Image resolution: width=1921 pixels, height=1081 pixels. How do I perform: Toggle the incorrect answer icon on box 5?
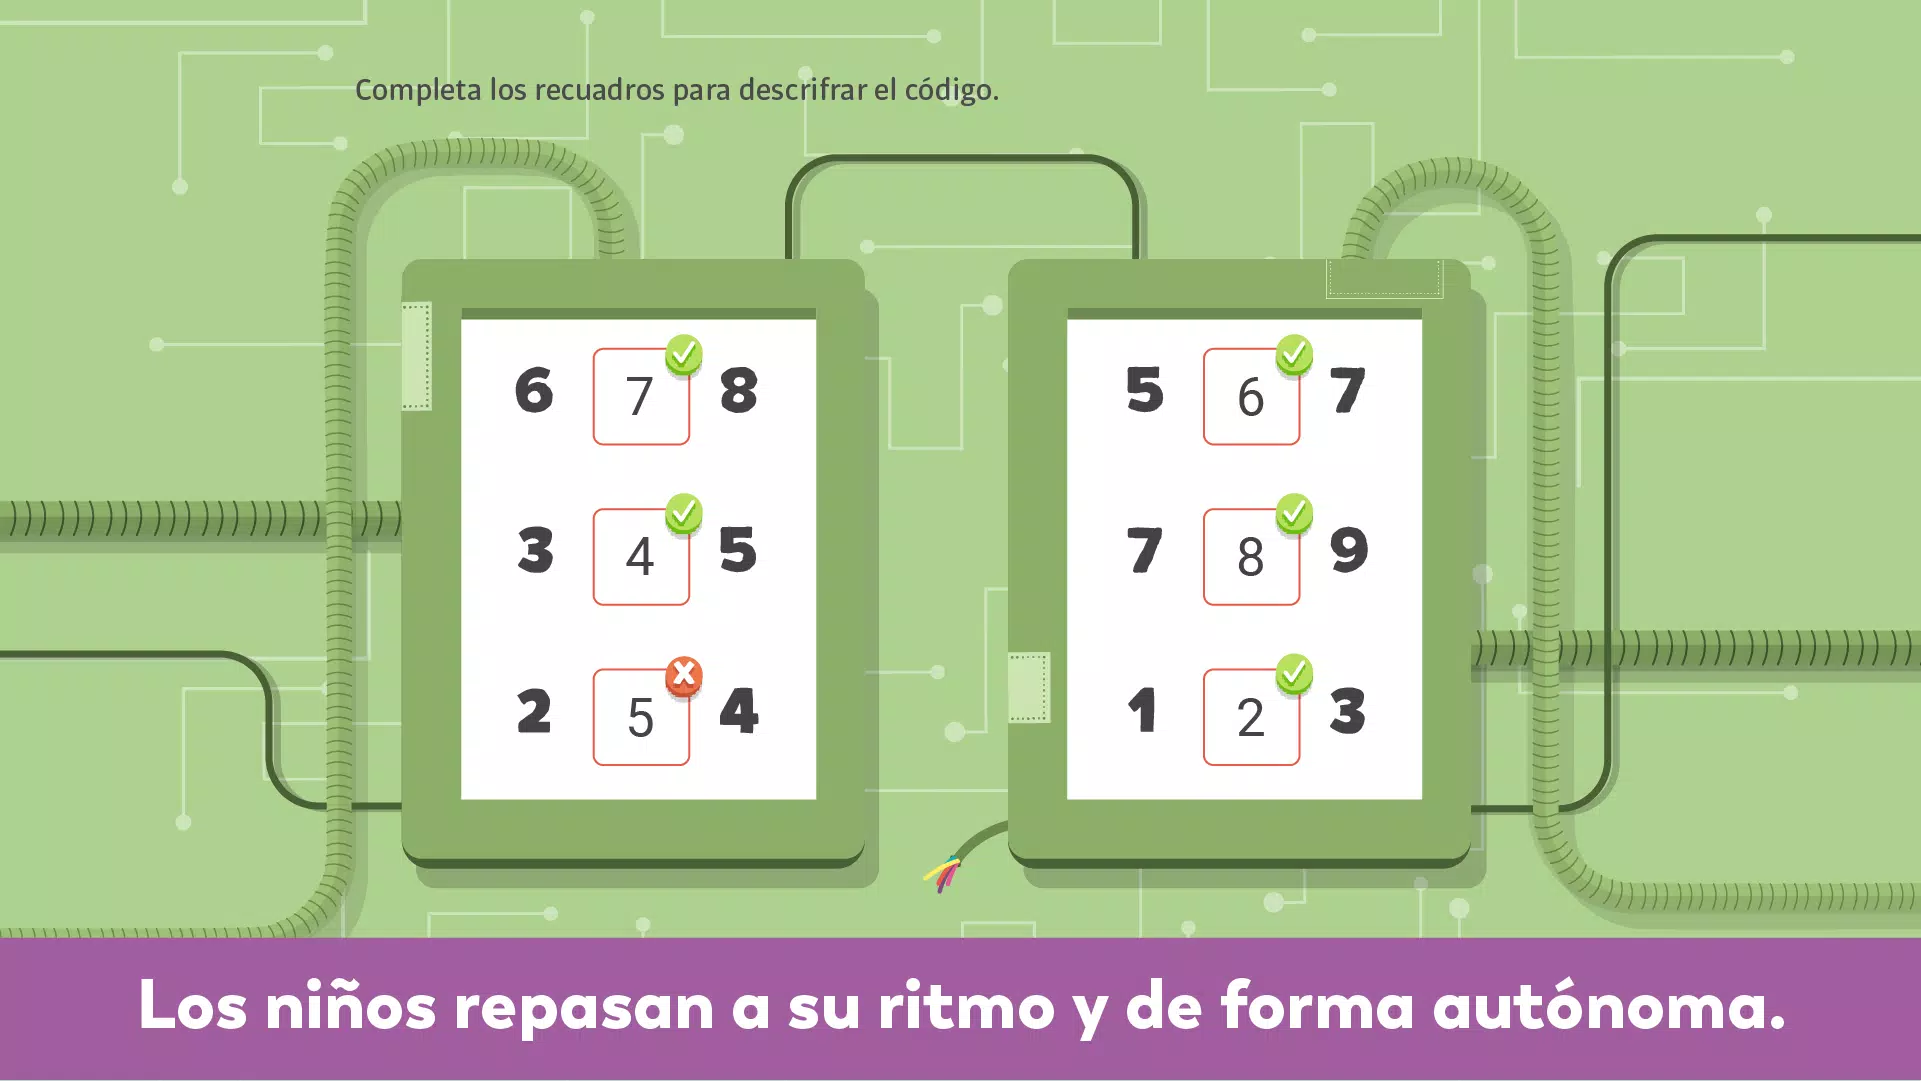pos(683,673)
